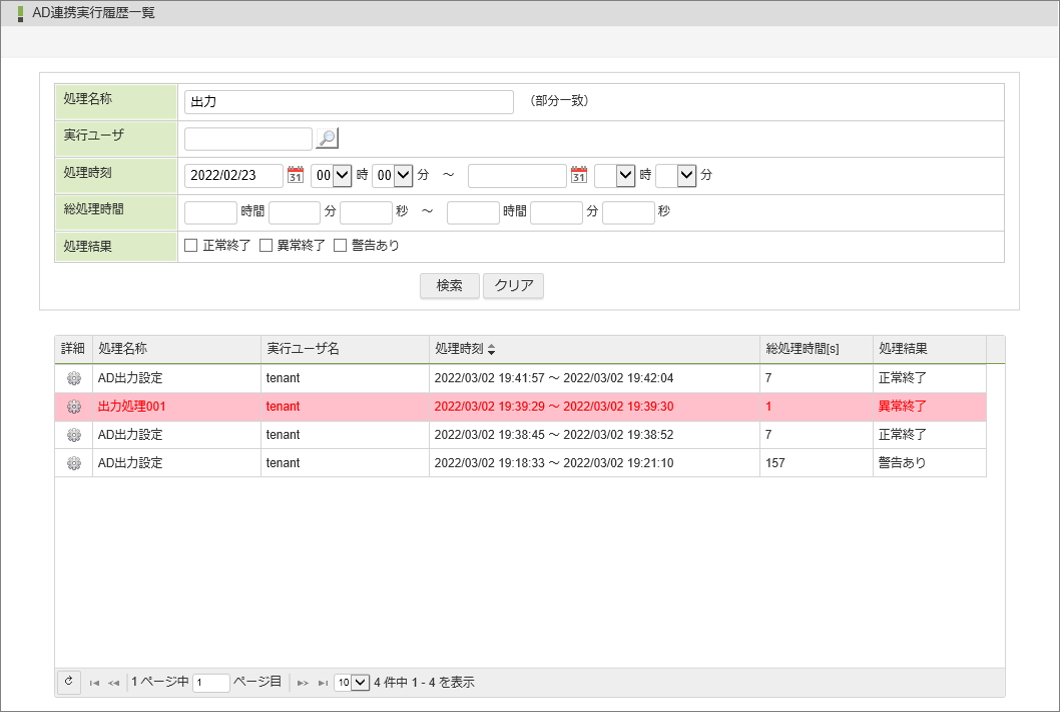The image size is (1060, 712).
Task: Expand the end minute dropdown
Action: (676, 175)
